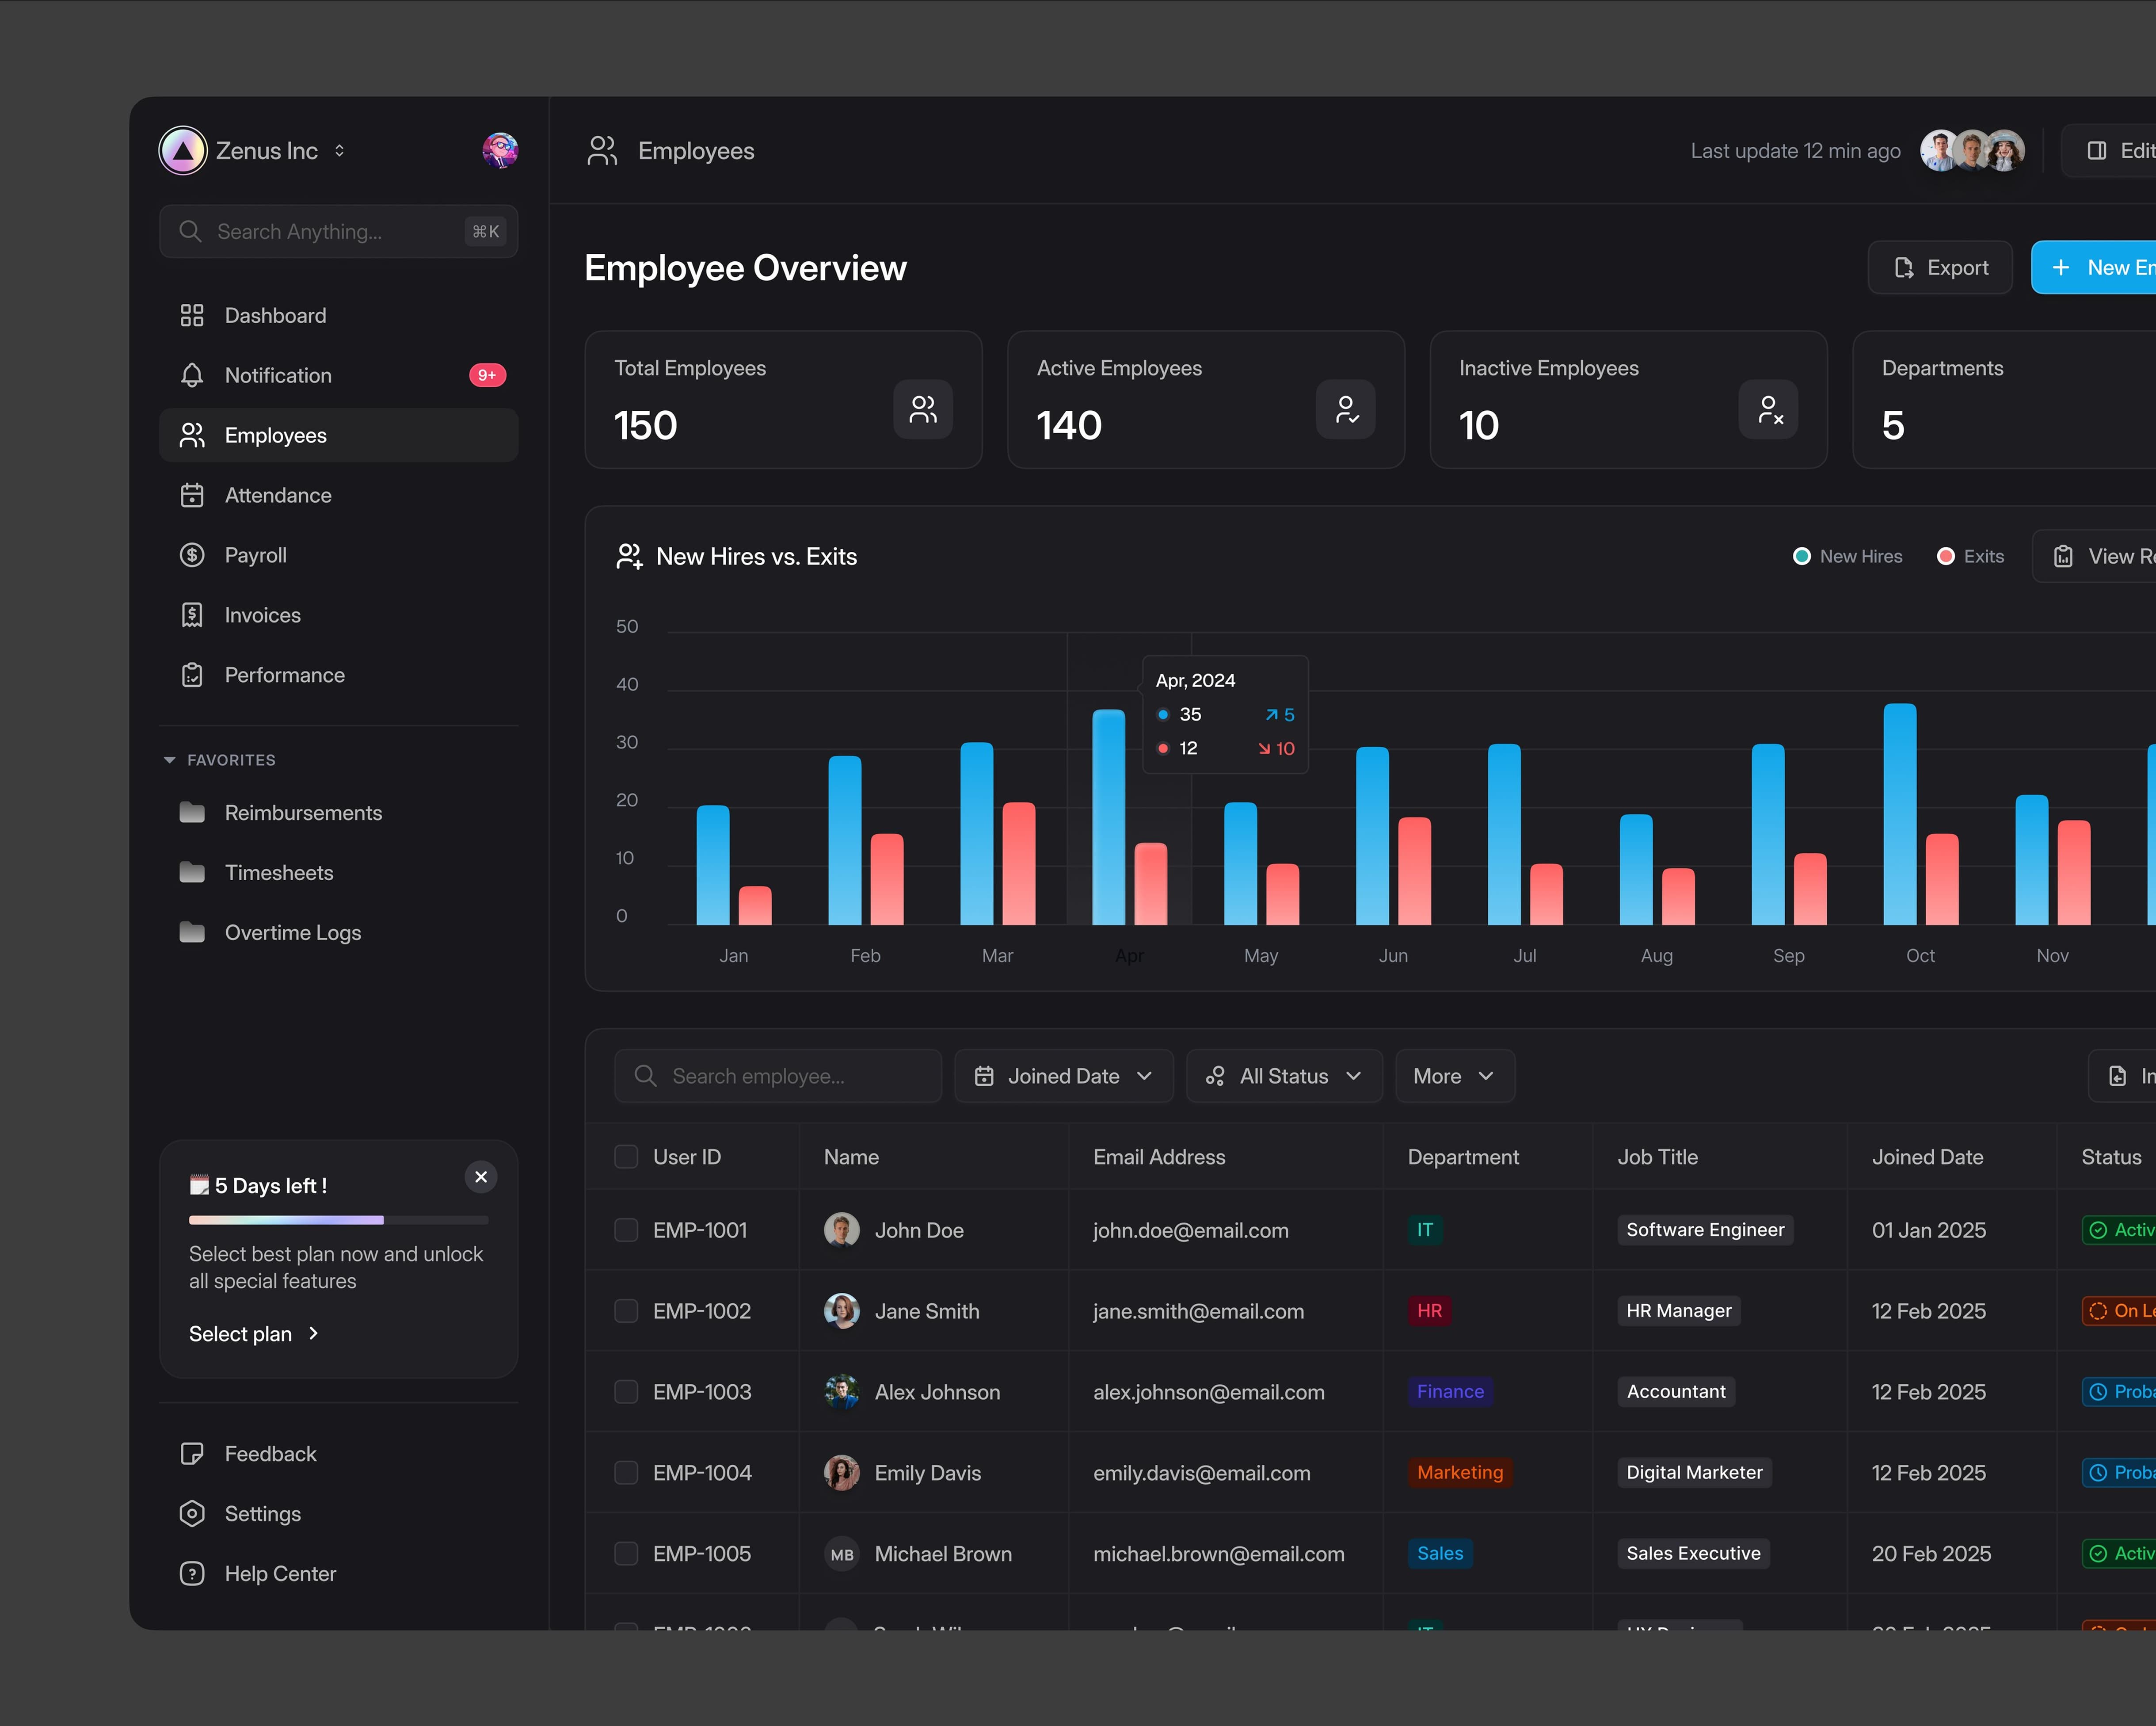Click the Timesheets folder icon
The width and height of the screenshot is (2156, 1726).
[192, 873]
